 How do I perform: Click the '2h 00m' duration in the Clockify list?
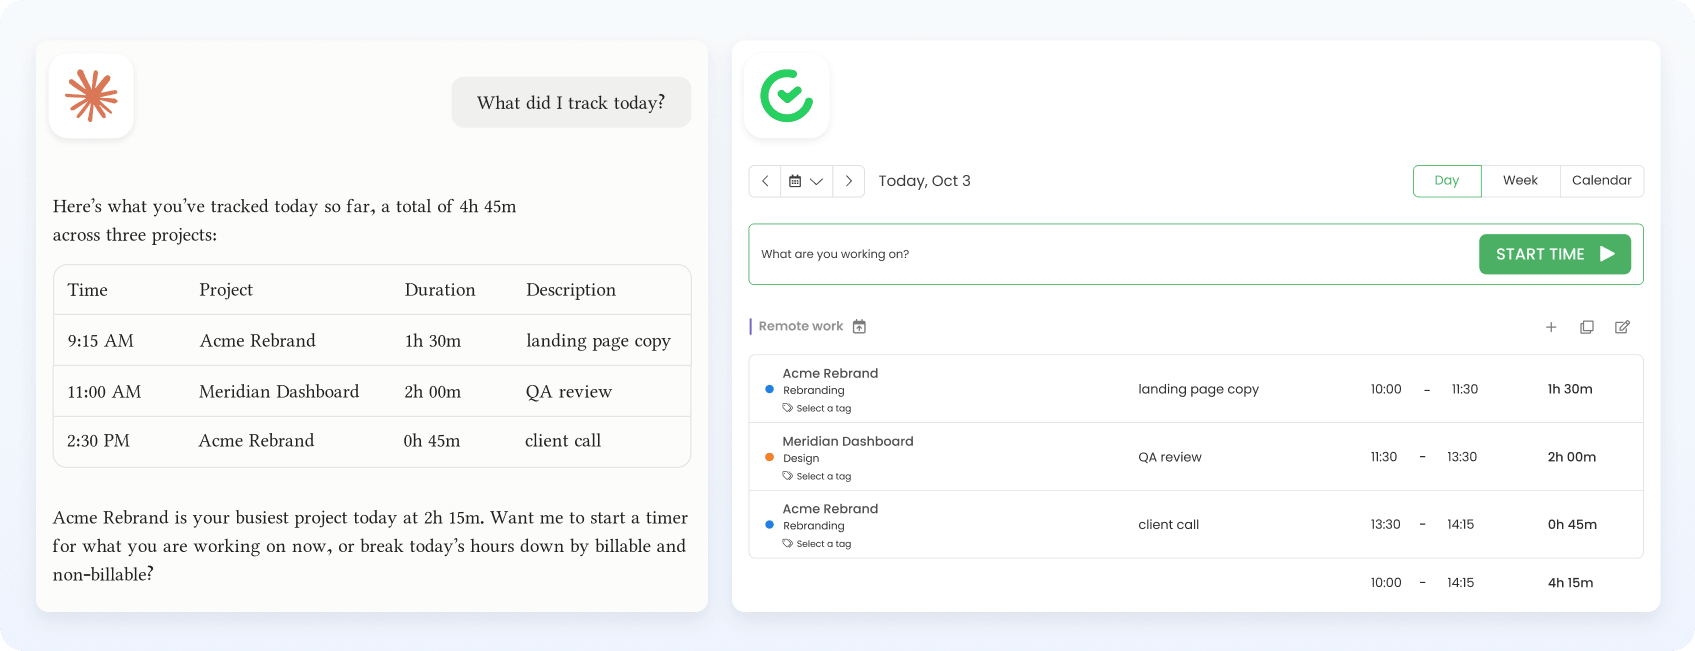point(1572,457)
